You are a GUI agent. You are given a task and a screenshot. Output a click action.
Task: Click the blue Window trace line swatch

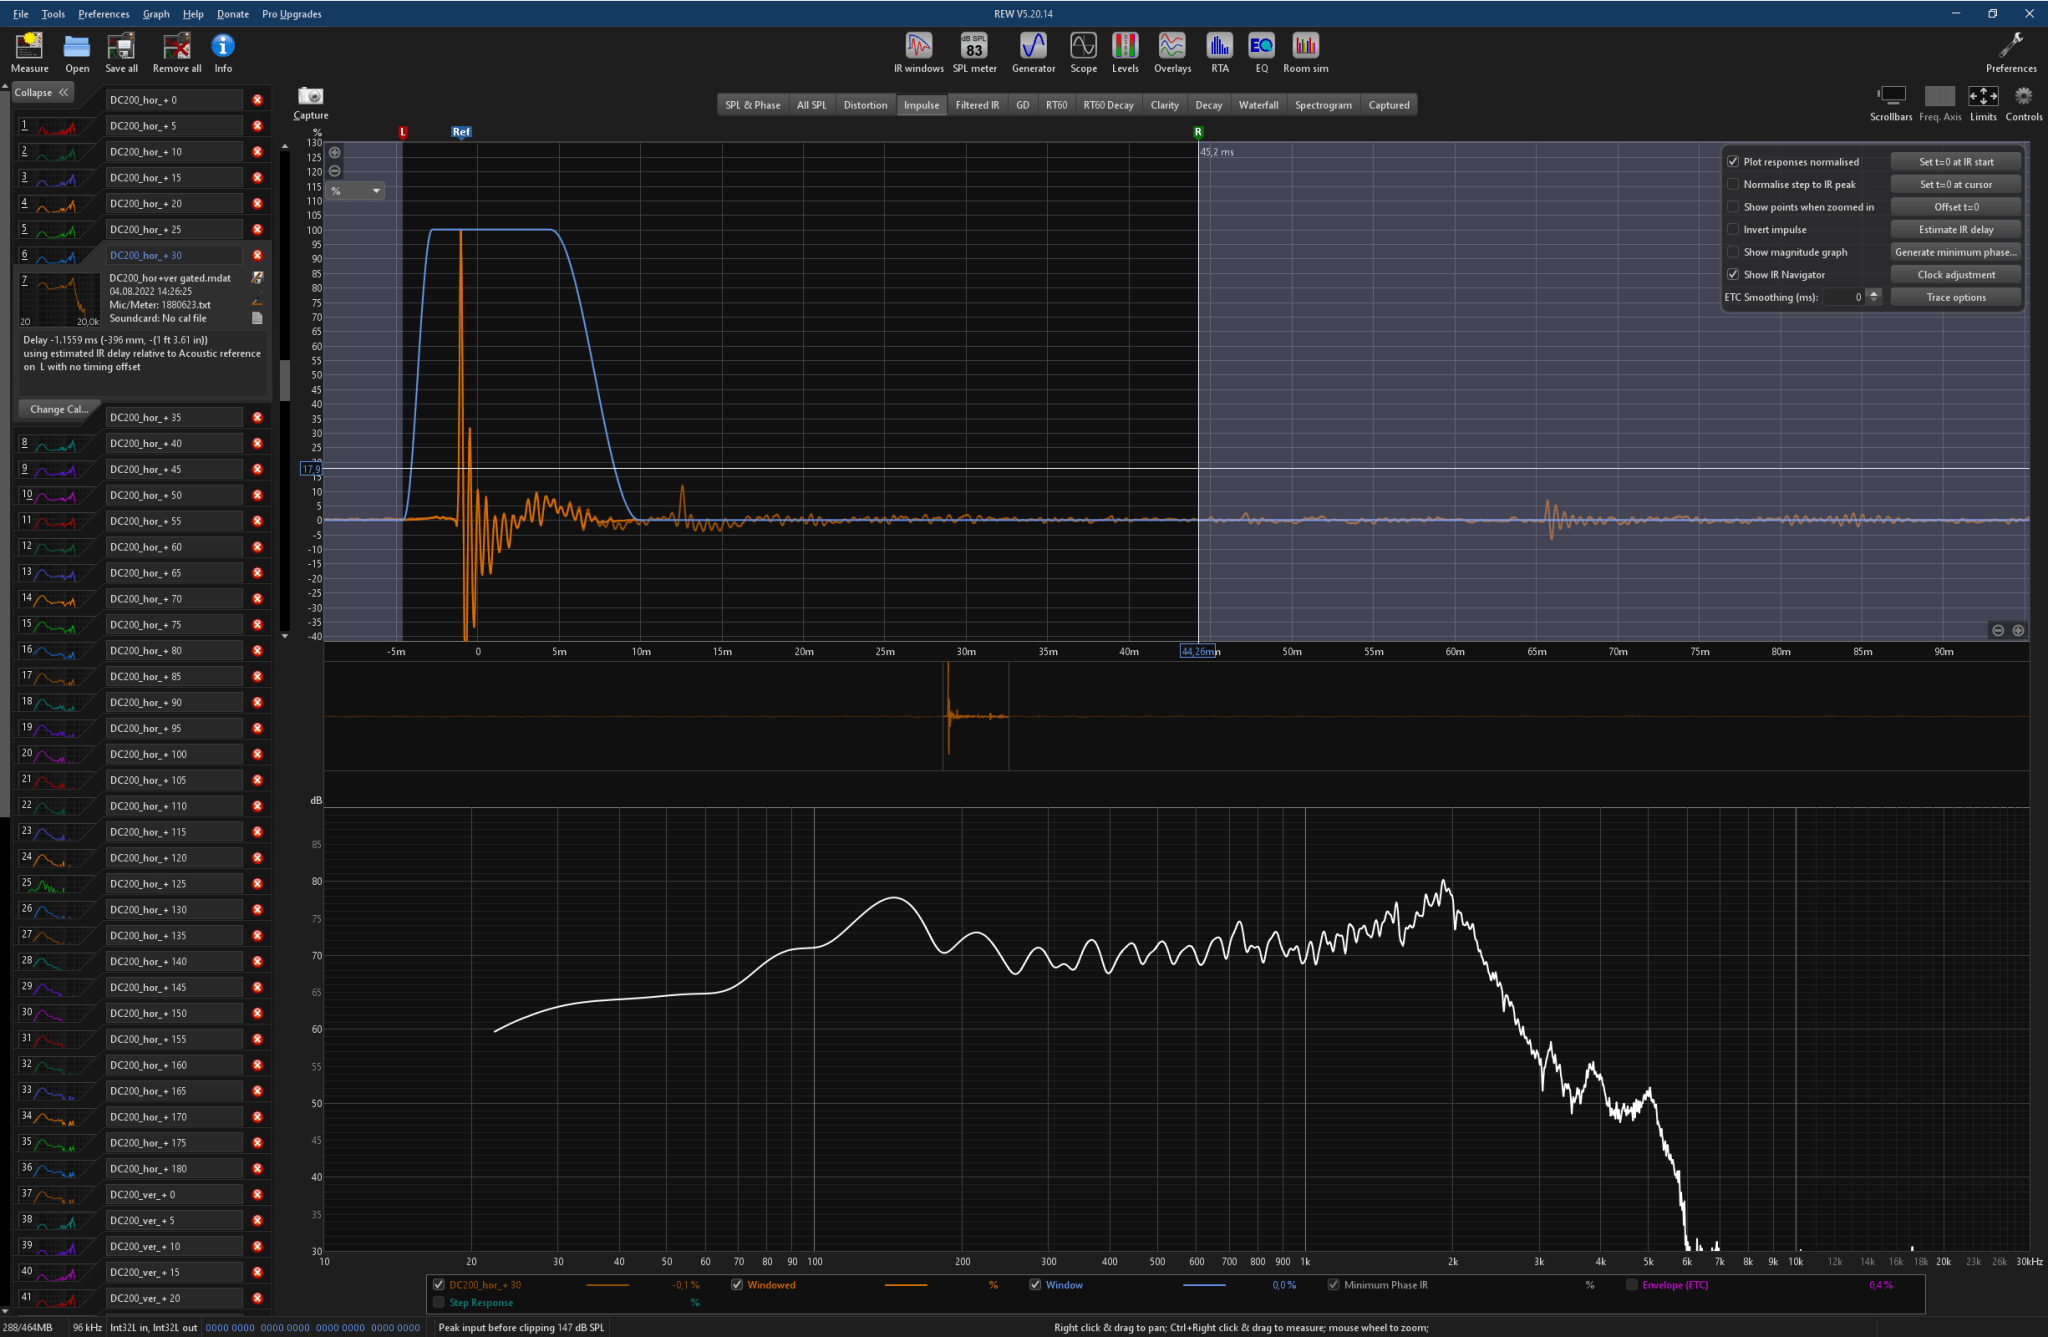click(x=1204, y=1285)
